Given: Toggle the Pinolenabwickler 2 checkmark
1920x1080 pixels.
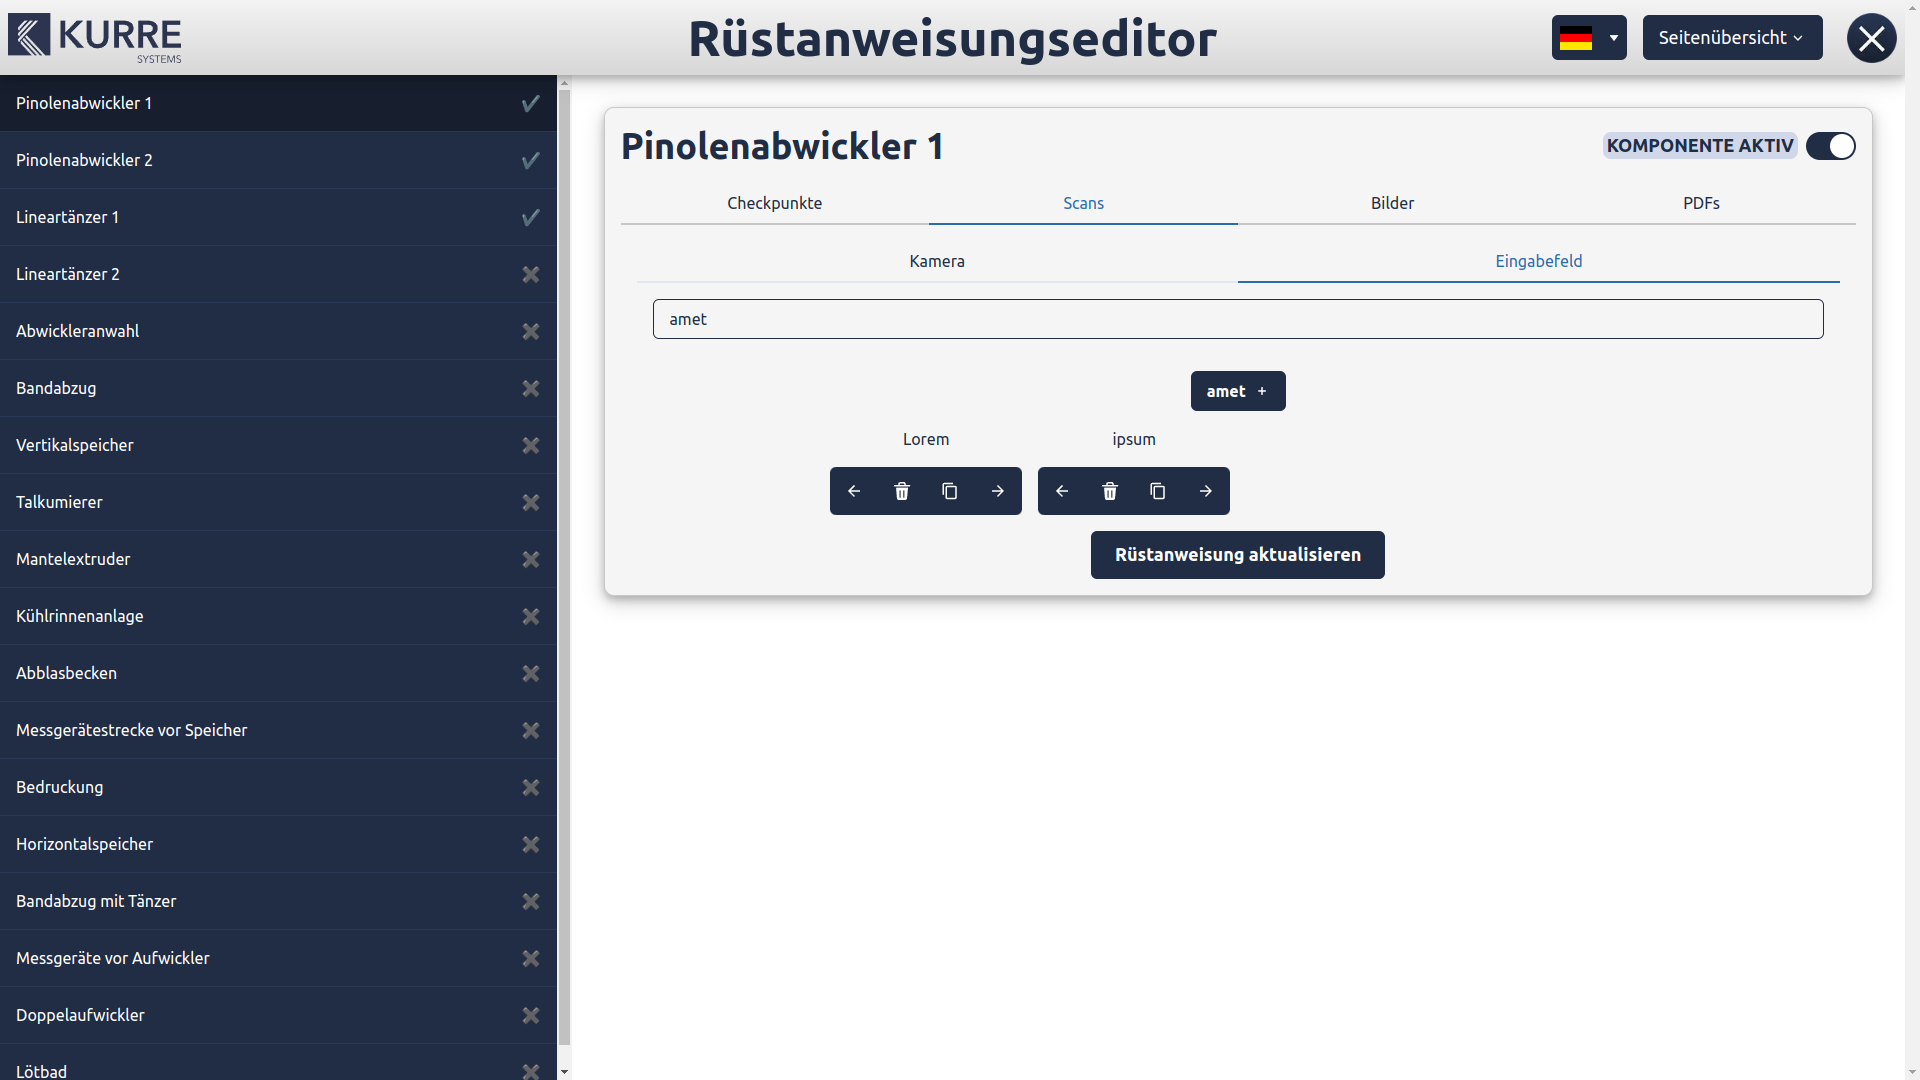Looking at the screenshot, I should coord(531,160).
